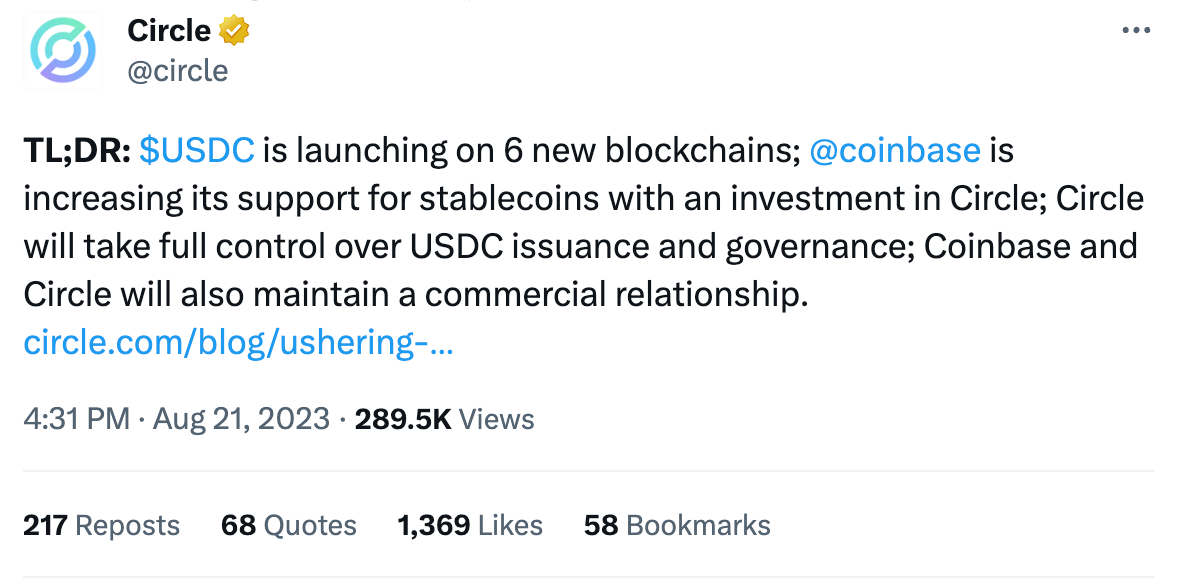
Task: Show the 68 Quotes list
Action: pos(288,525)
